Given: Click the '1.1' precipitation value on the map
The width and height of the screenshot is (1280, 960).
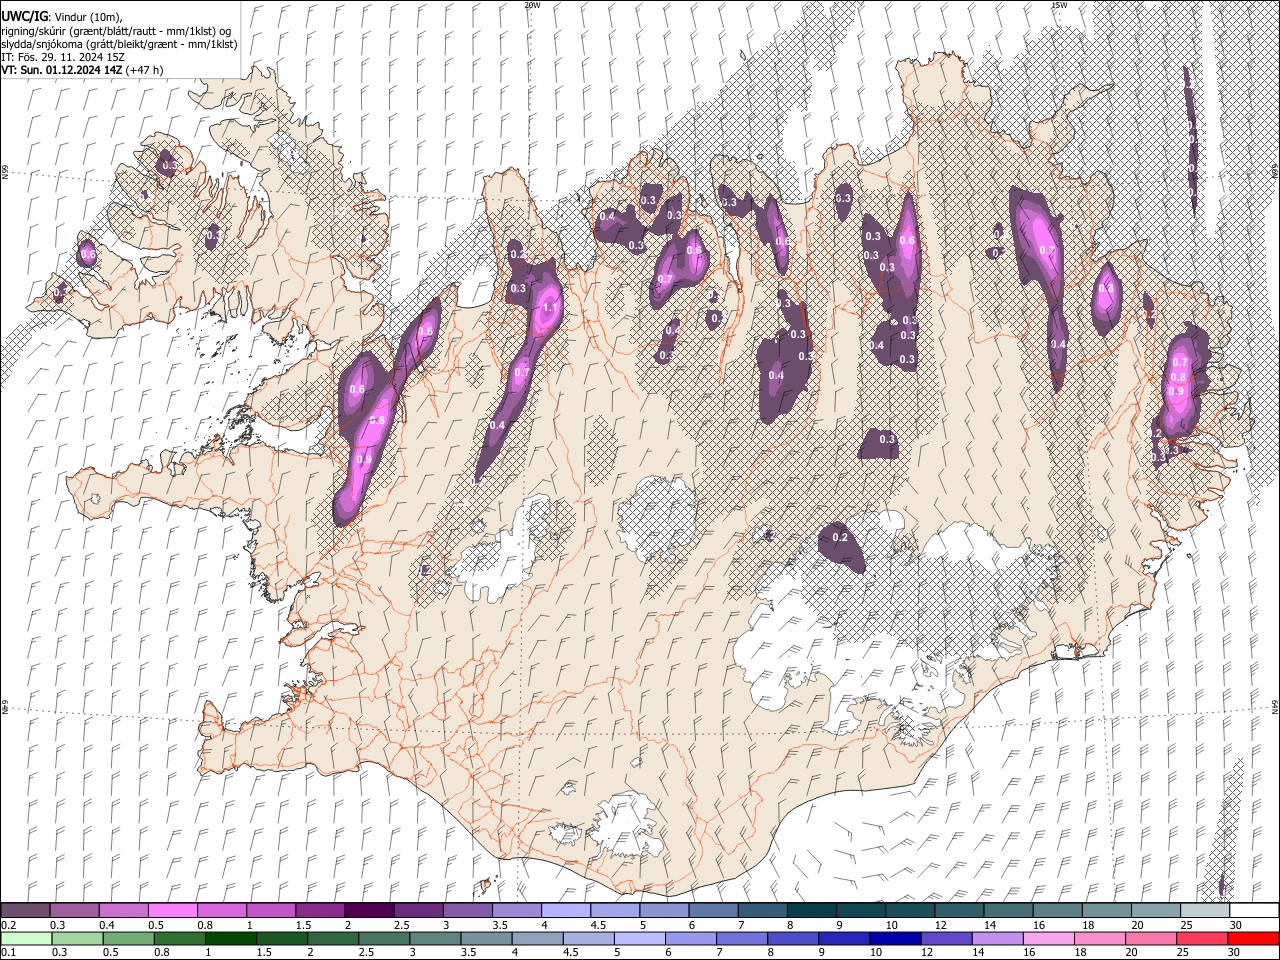Looking at the screenshot, I should [x=549, y=308].
